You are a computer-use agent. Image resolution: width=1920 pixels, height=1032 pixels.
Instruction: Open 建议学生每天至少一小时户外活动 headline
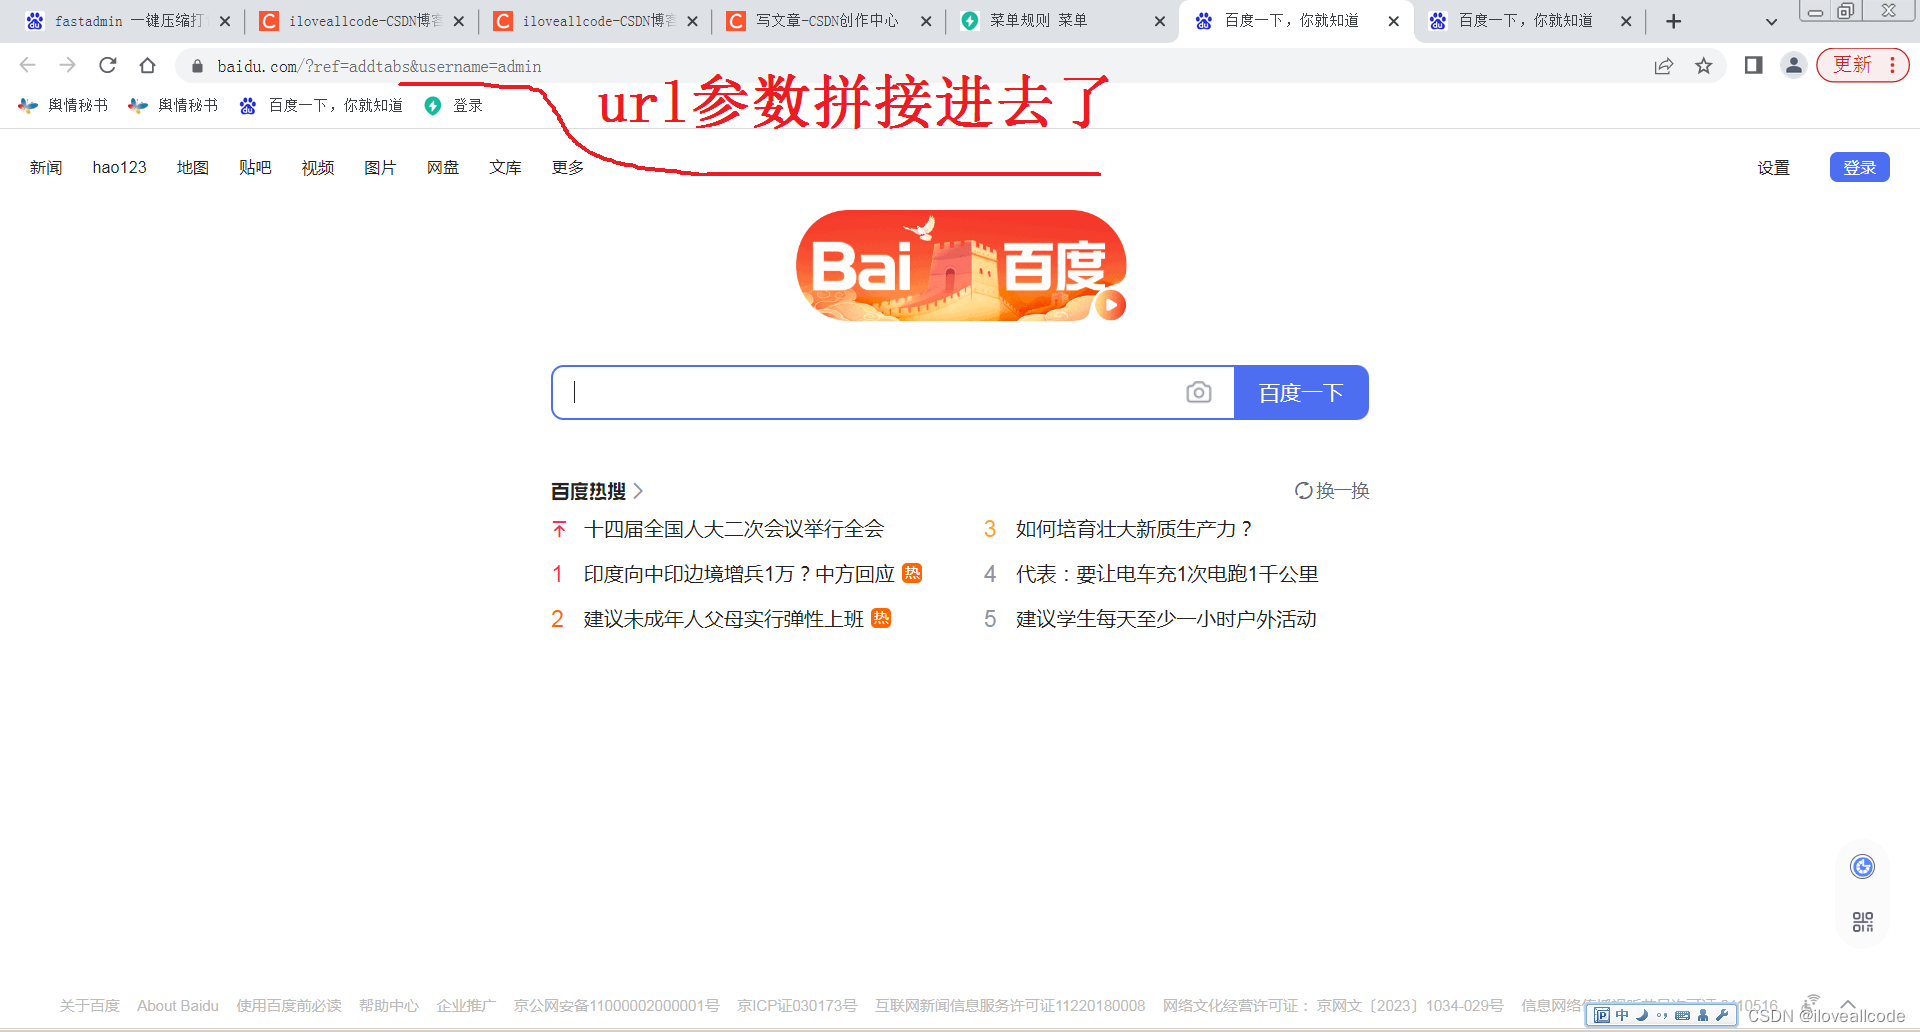pyautogui.click(x=1166, y=619)
